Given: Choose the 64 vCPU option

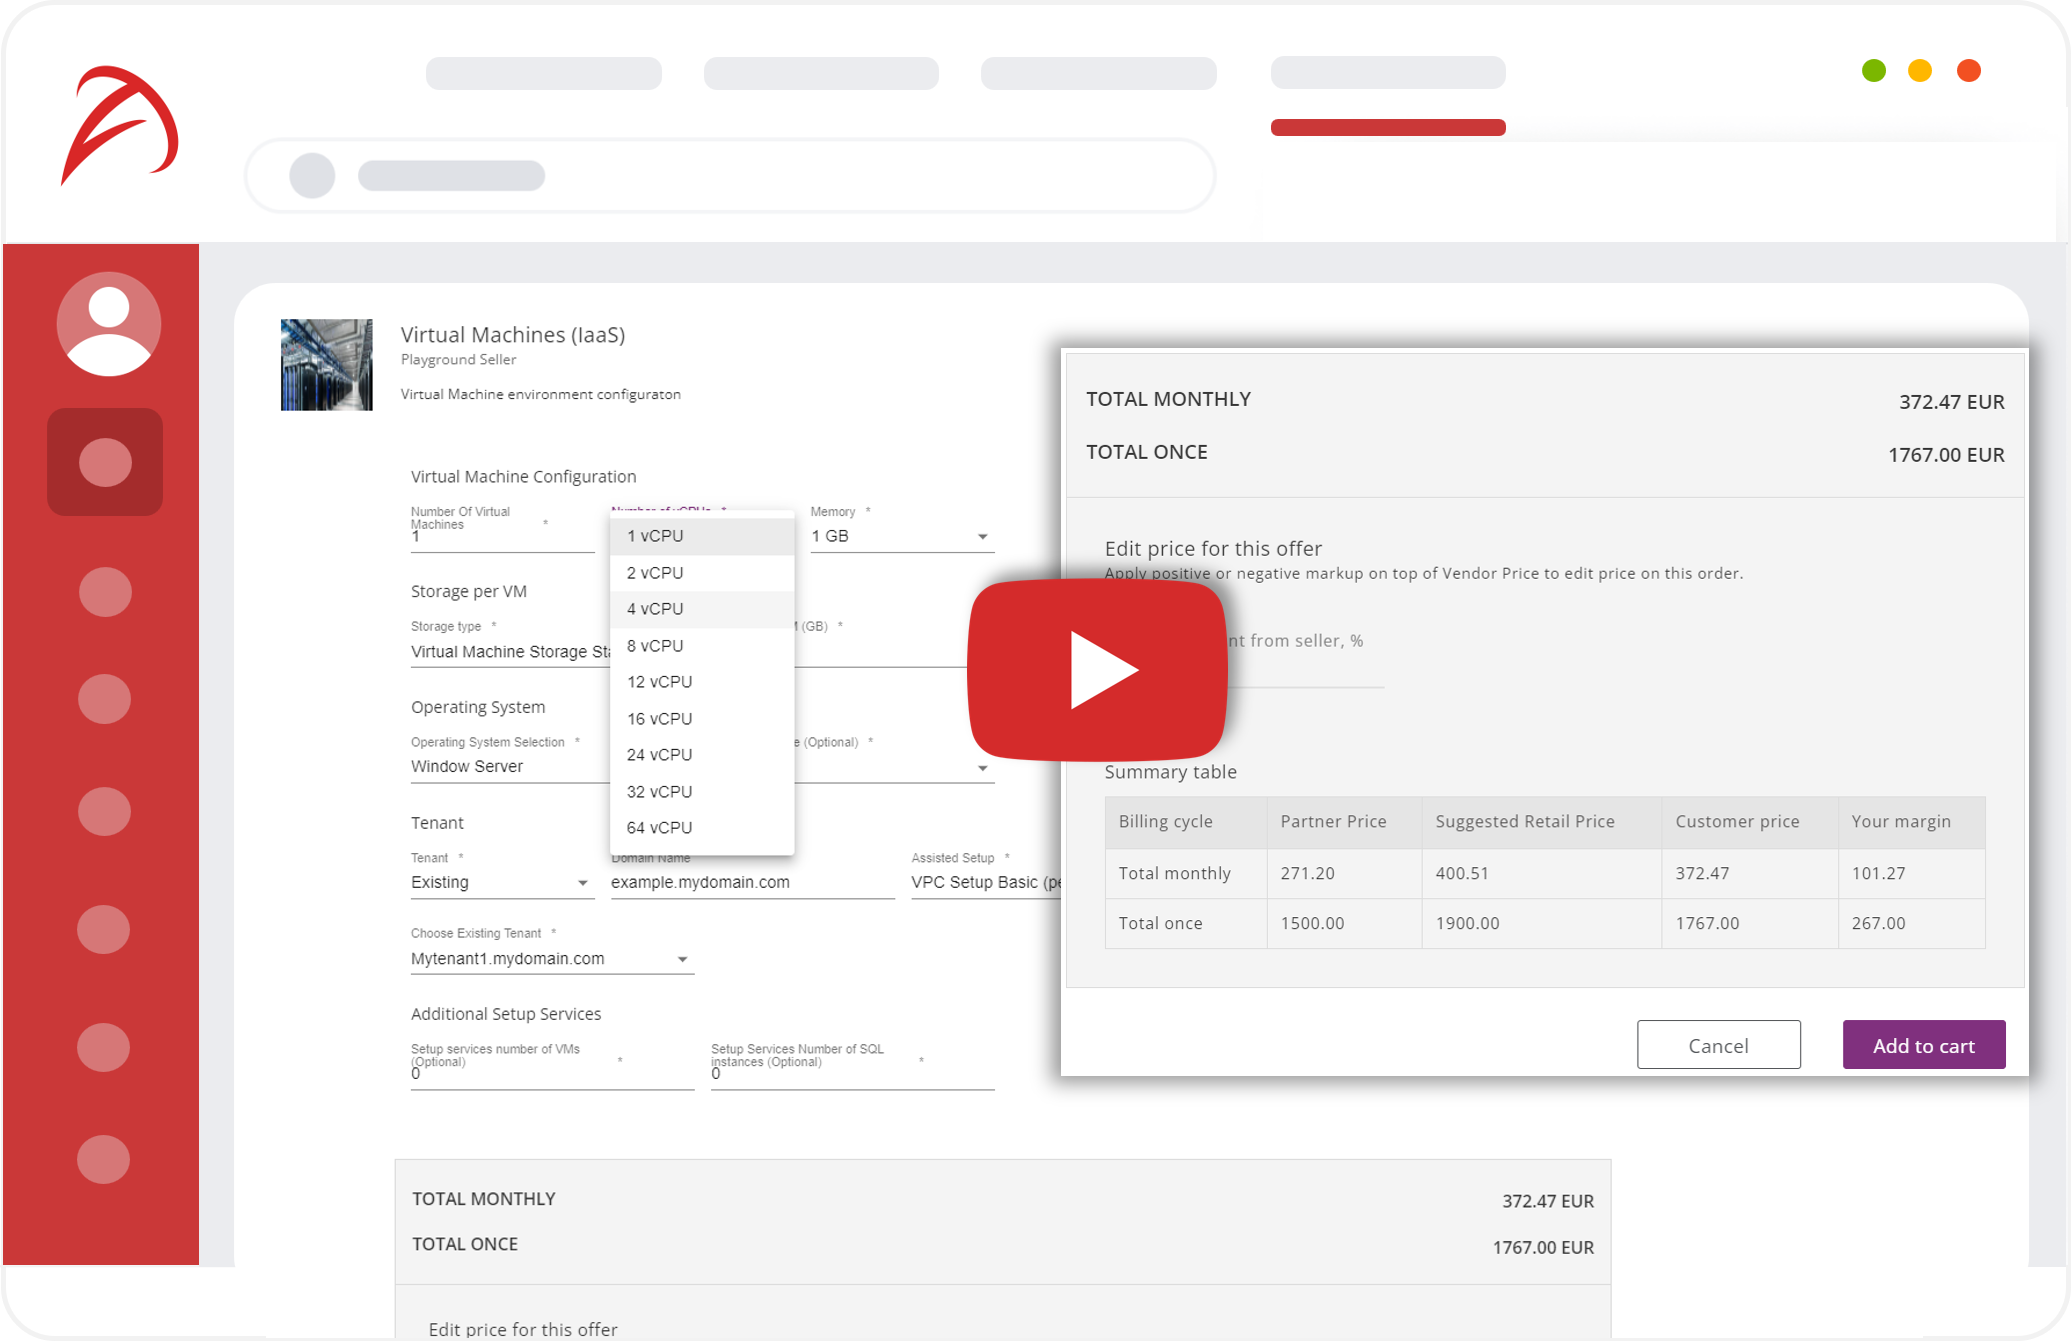Looking at the screenshot, I should point(702,828).
